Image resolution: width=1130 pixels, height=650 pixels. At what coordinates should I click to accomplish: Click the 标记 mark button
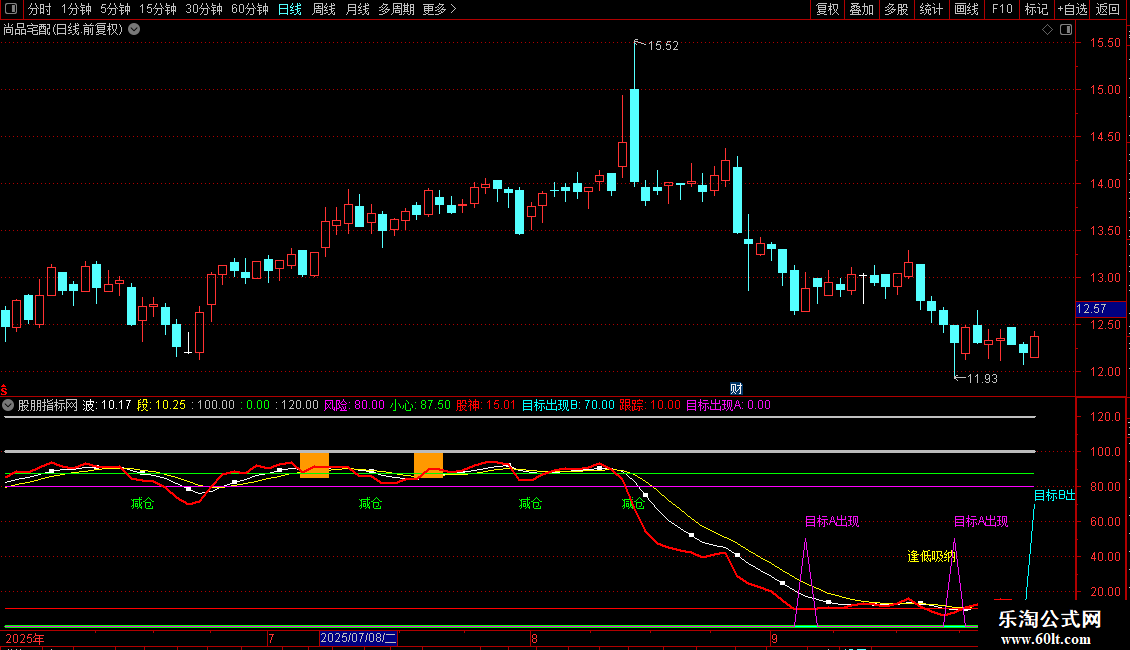tap(1036, 9)
